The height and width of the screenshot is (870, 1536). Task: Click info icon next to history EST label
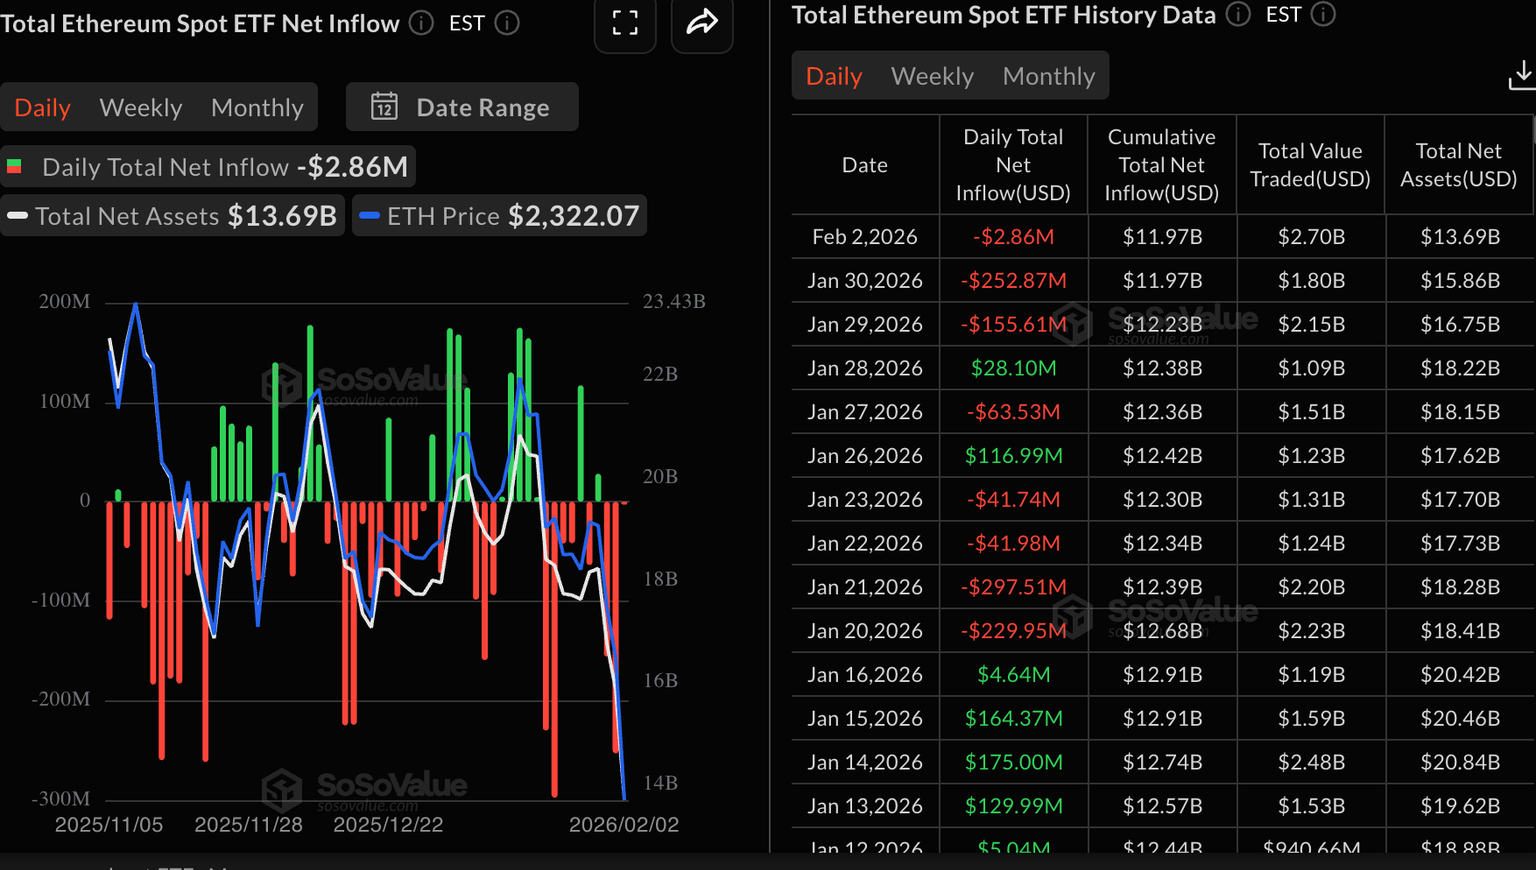1323,14
